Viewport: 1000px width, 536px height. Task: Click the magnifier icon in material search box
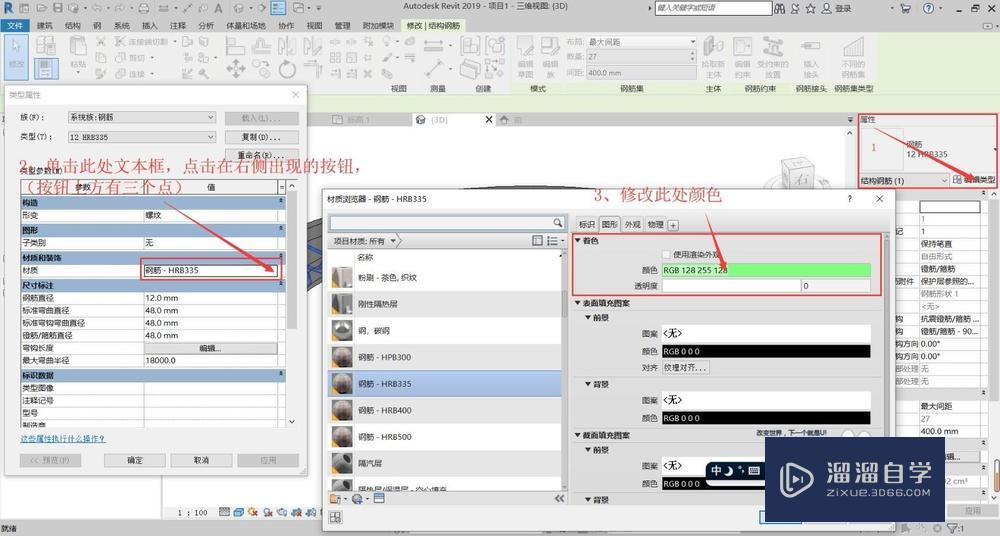pos(557,223)
